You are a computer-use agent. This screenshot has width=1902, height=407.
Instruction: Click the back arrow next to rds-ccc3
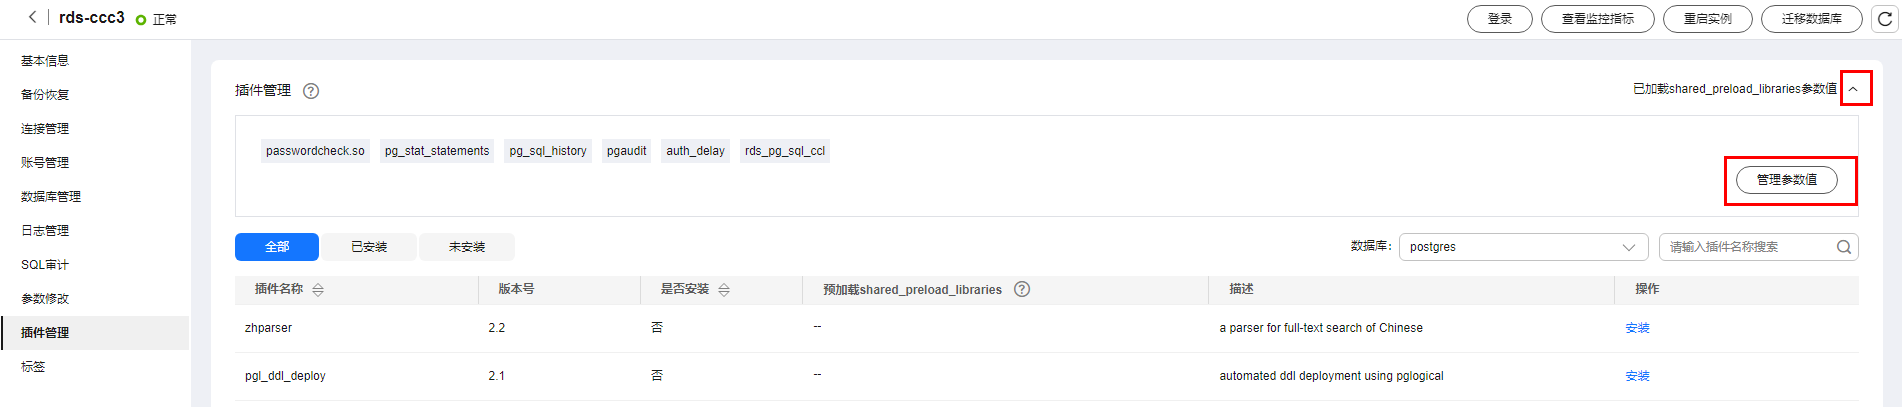pos(32,17)
